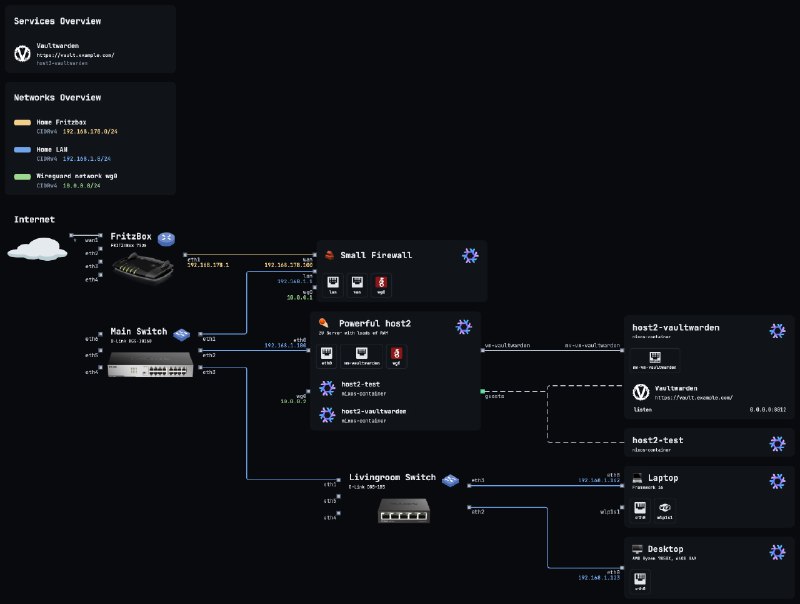The width and height of the screenshot is (800, 604).
Task: Click the vaultwarden interface icon in Powerful host2
Action: (x=361, y=356)
